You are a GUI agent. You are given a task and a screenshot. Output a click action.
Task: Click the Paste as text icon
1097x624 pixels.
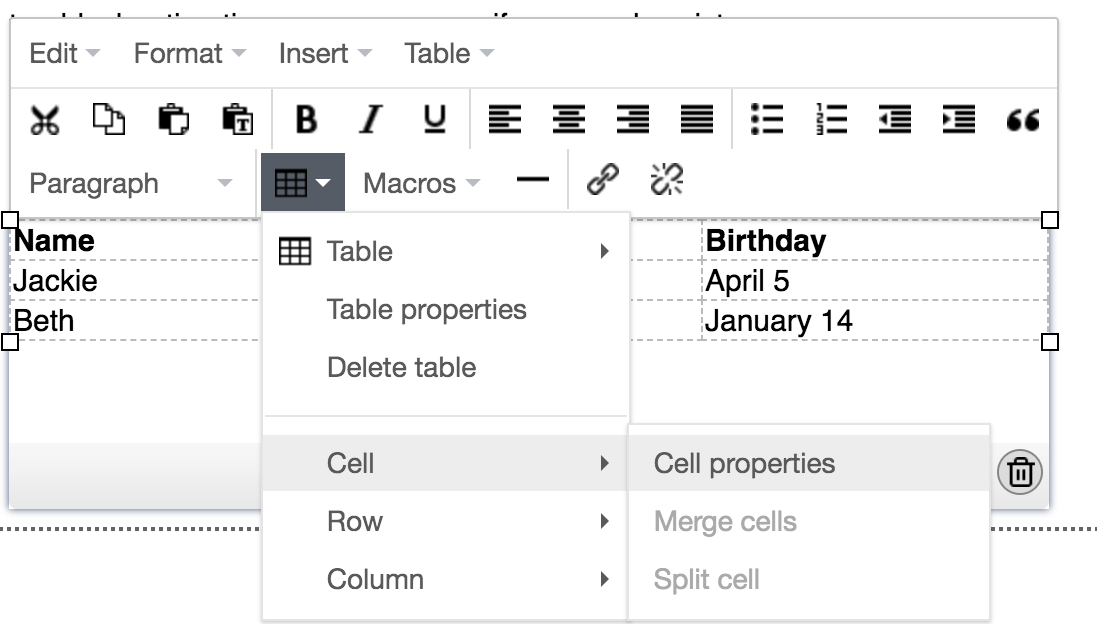click(x=238, y=119)
